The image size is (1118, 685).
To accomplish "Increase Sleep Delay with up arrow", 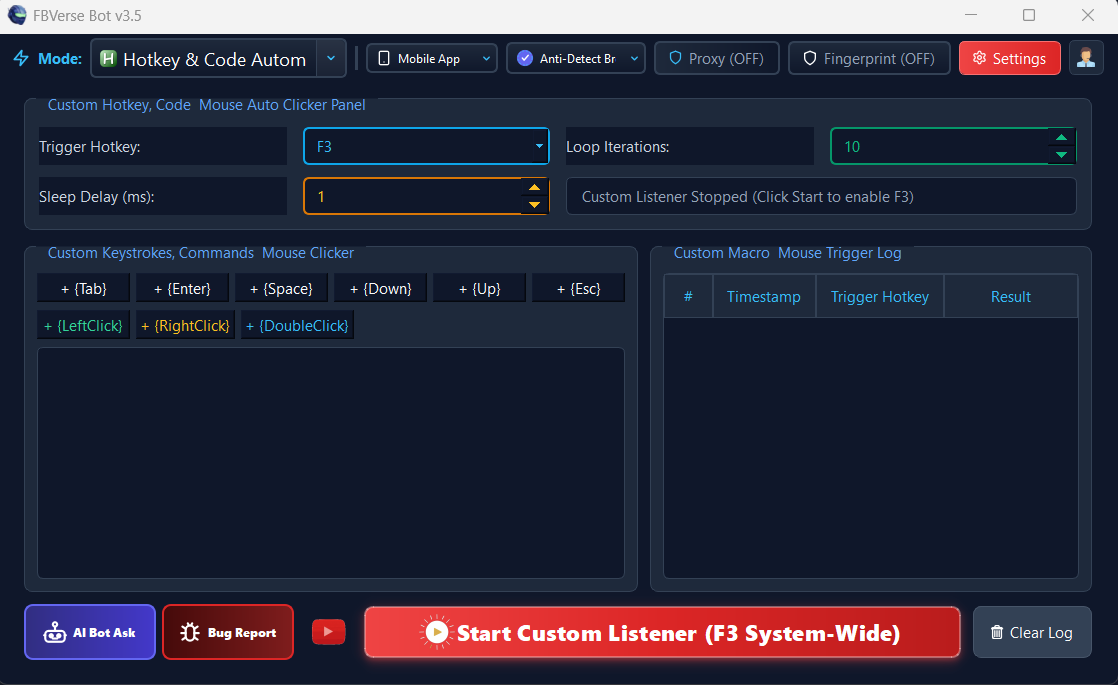I will pyautogui.click(x=534, y=187).
